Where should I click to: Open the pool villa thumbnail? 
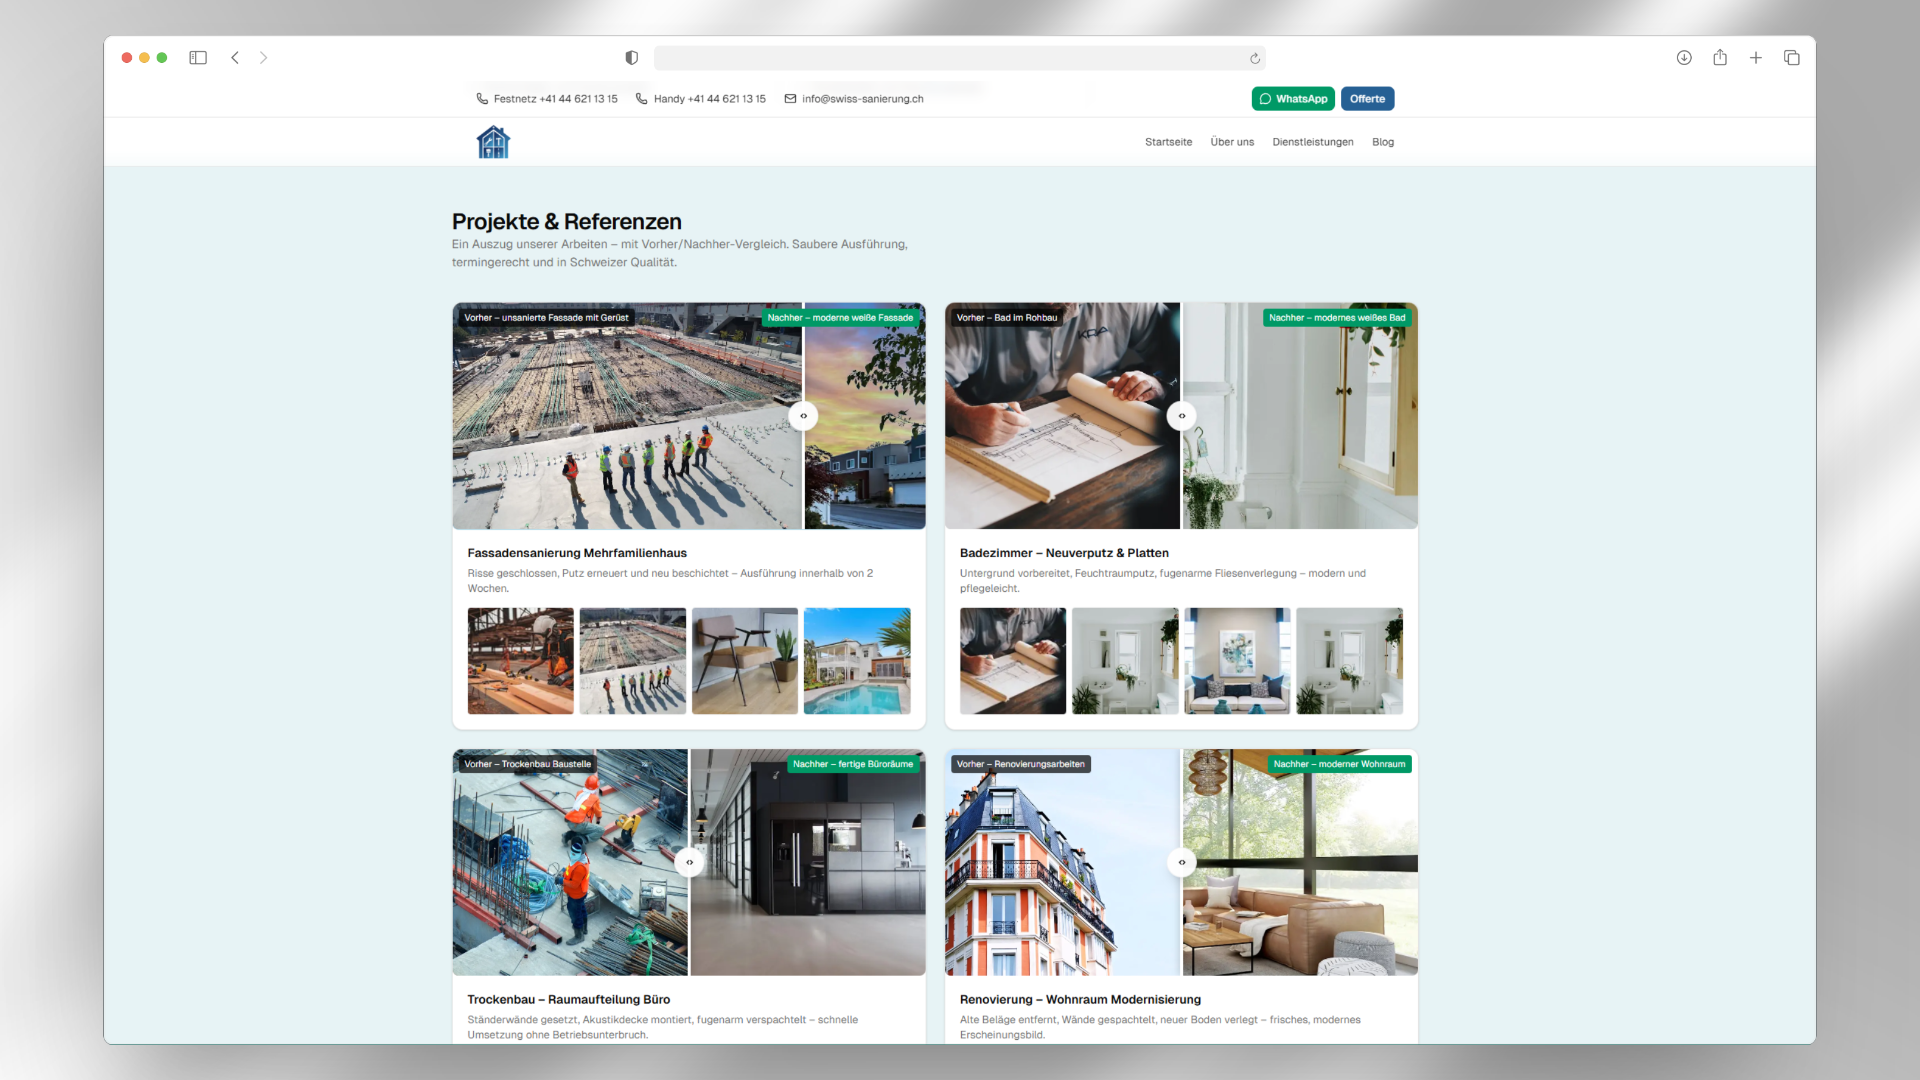pyautogui.click(x=857, y=661)
